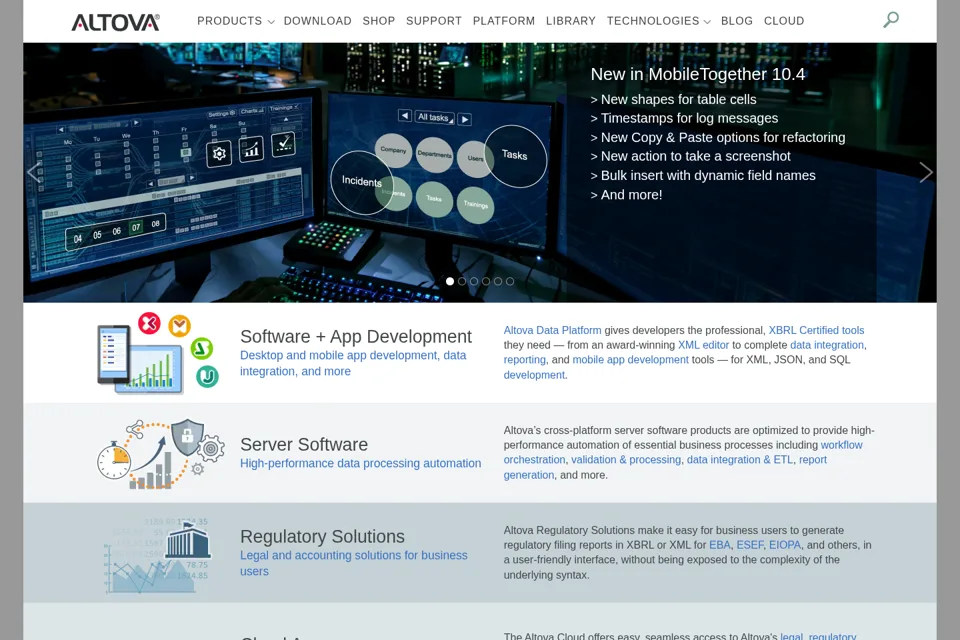Visit the Blog page

point(737,21)
